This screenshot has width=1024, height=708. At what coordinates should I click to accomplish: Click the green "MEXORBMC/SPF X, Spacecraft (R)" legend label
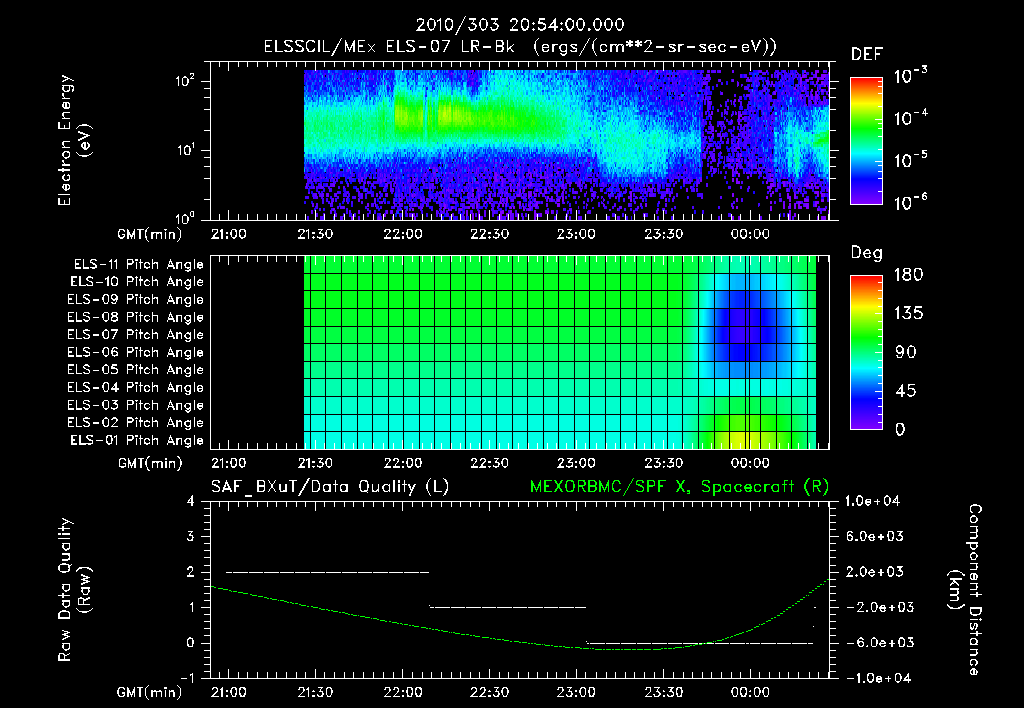(679, 487)
